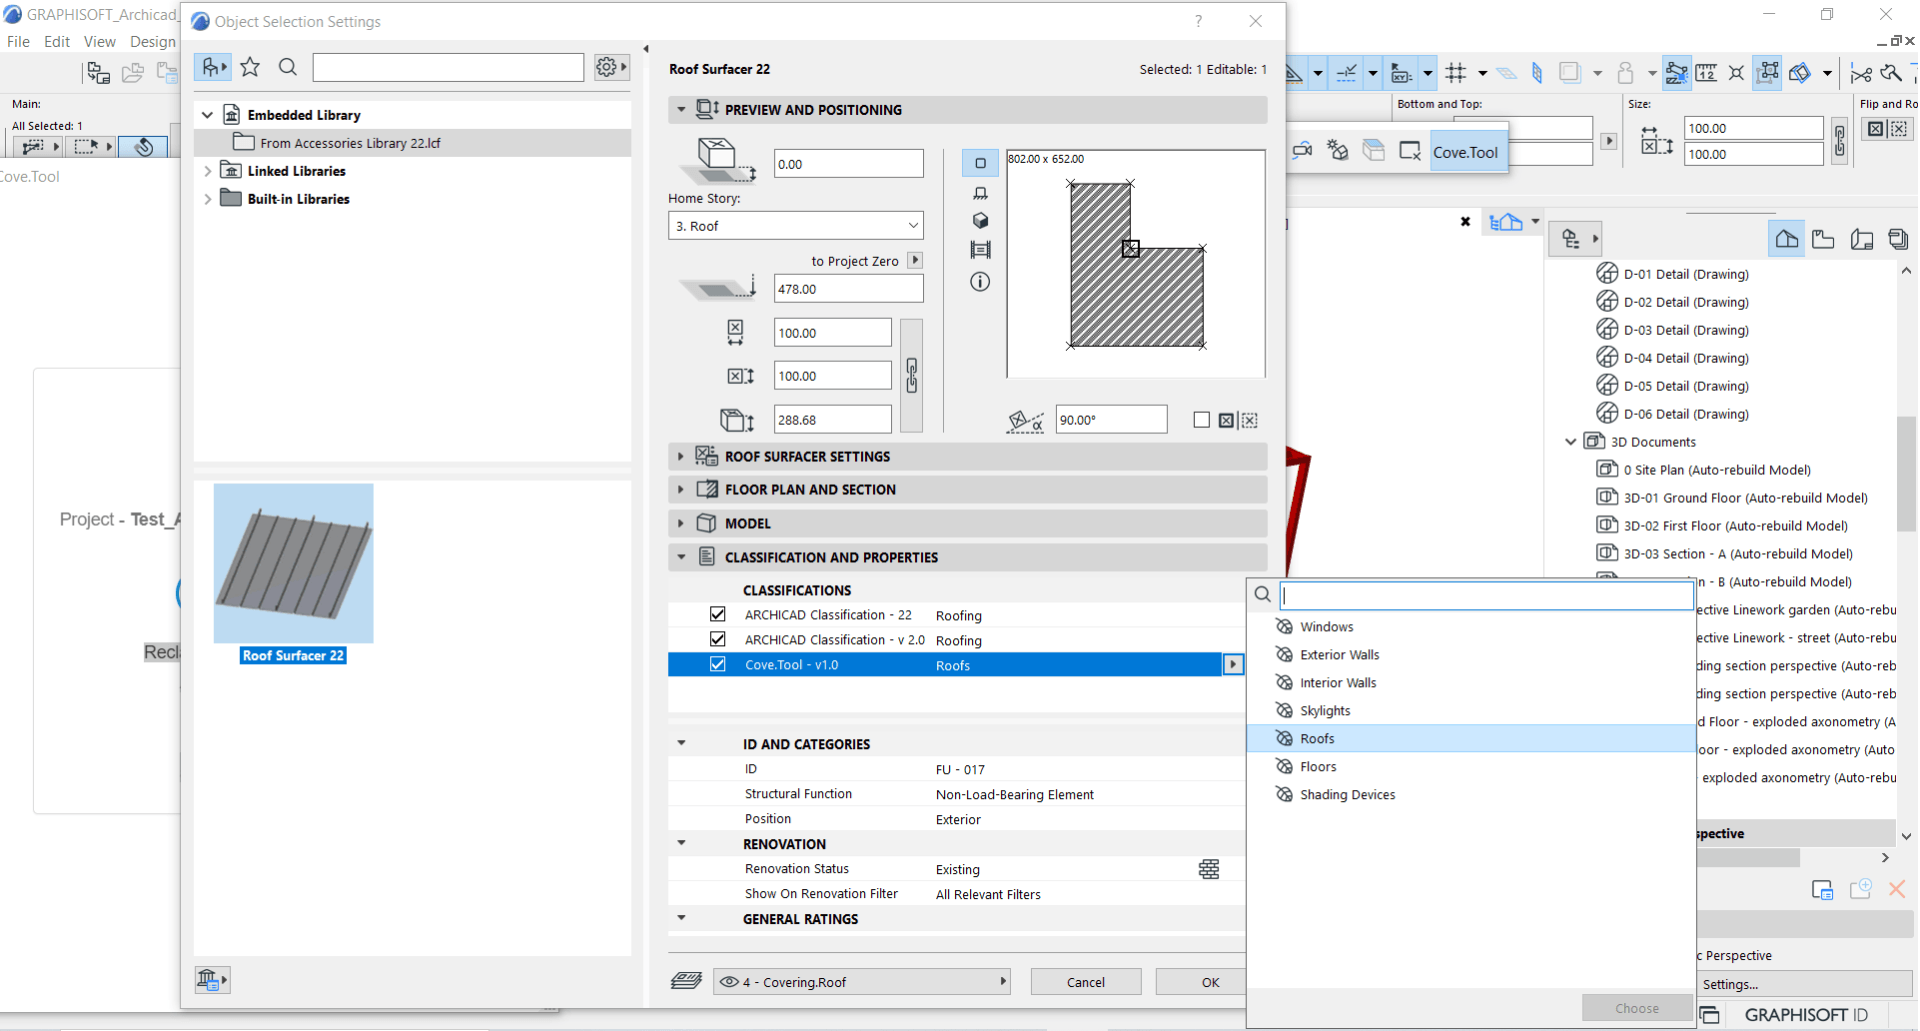Collapse Classification and Properties panel
This screenshot has width=1920, height=1031.
pyautogui.click(x=681, y=557)
